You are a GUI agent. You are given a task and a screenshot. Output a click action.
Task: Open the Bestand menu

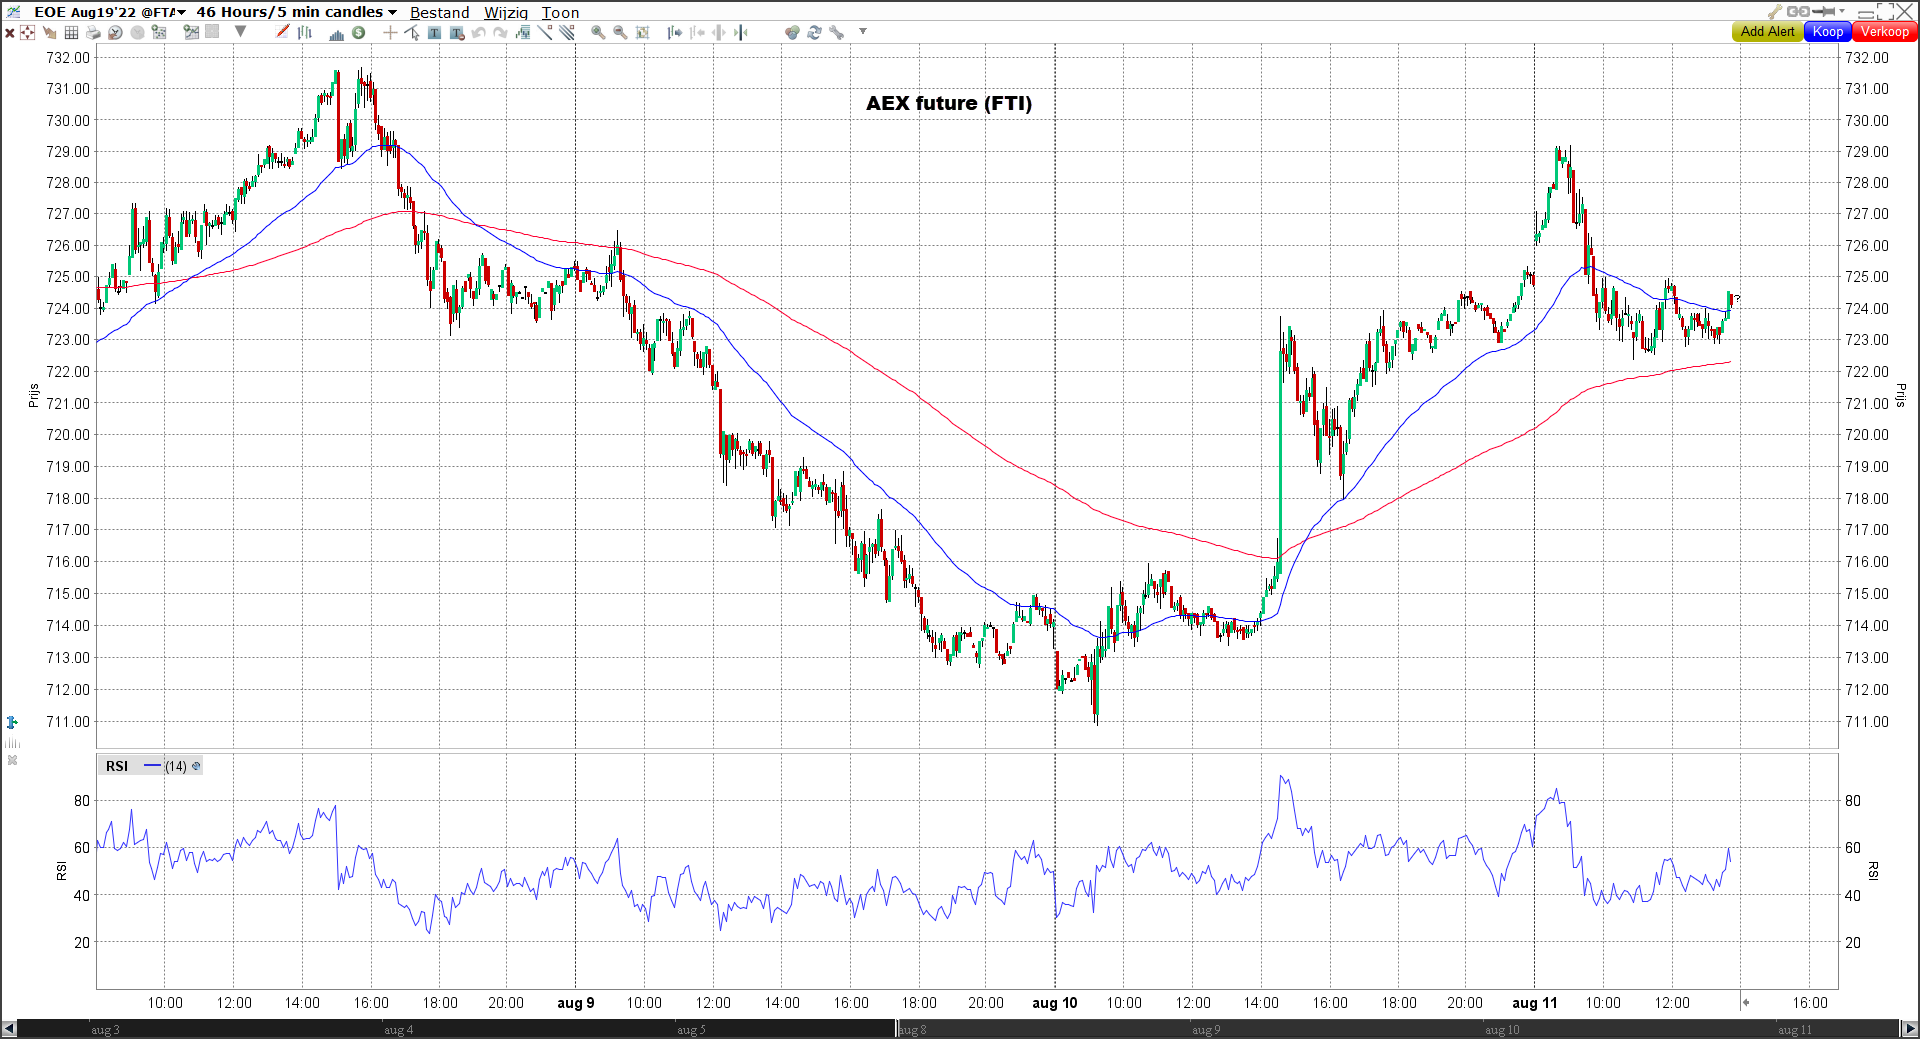(439, 12)
